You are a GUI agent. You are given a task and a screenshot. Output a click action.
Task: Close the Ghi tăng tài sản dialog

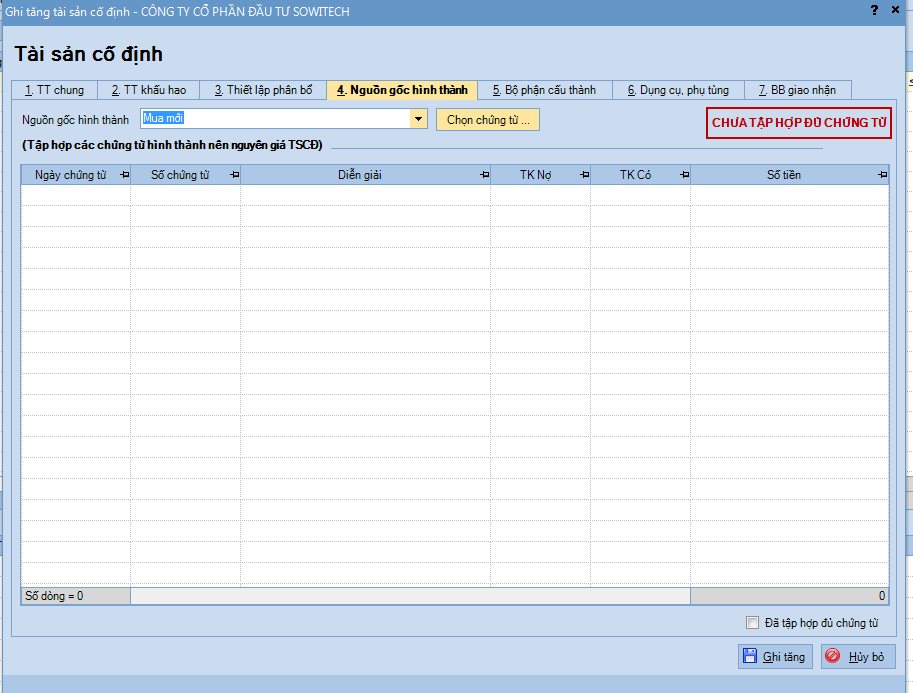896,10
